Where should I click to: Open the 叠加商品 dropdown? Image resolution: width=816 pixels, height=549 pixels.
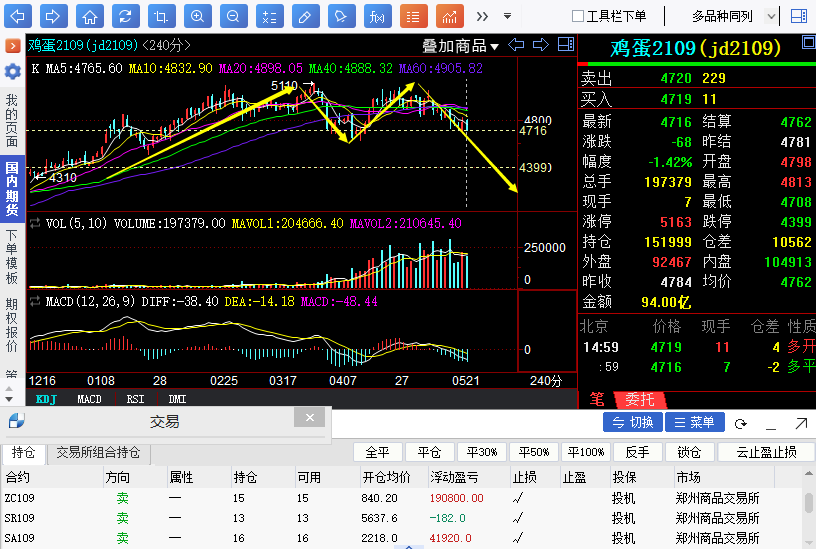click(460, 46)
